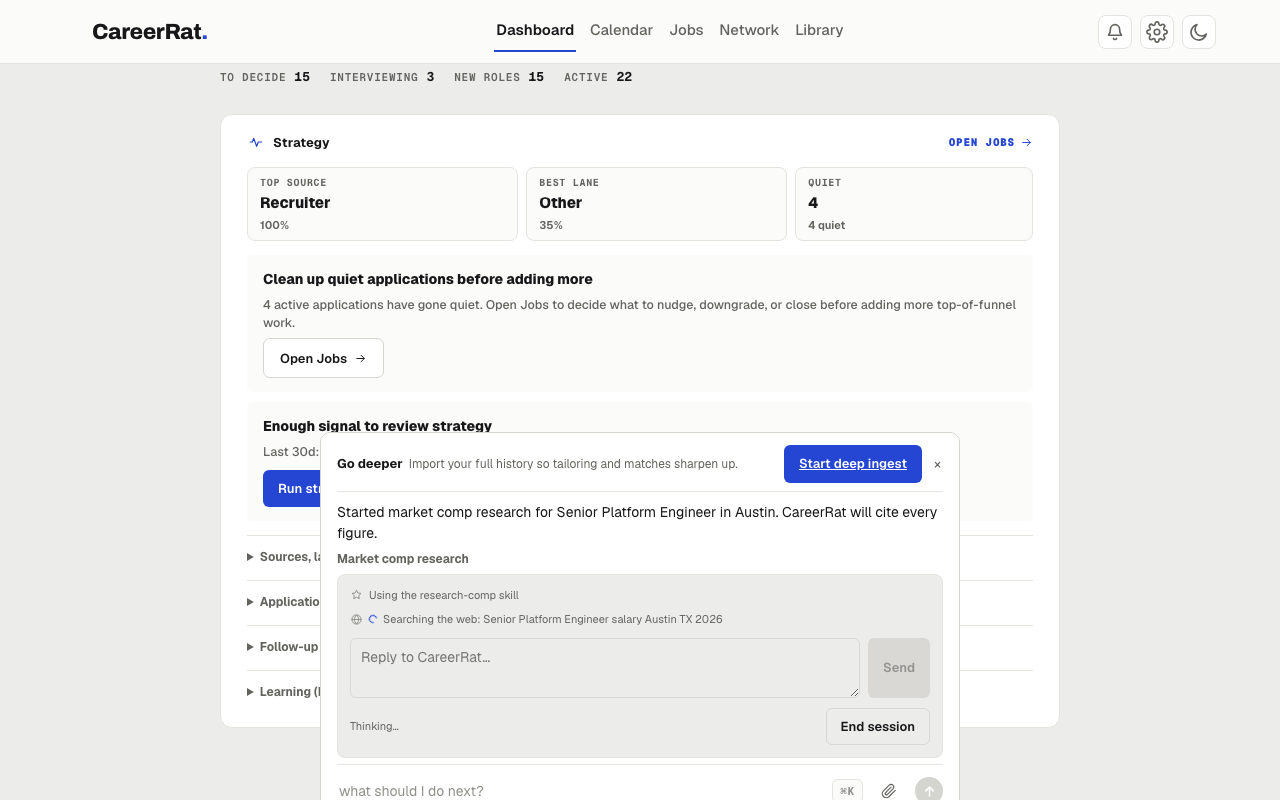Click the OPEN JOBS link in Strategy header
Screen dimensions: 1280x800
click(990, 142)
